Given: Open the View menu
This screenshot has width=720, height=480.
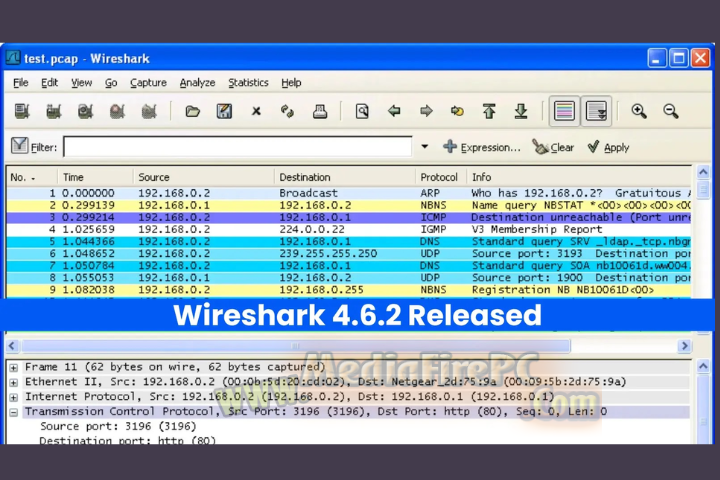Looking at the screenshot, I should (81, 83).
